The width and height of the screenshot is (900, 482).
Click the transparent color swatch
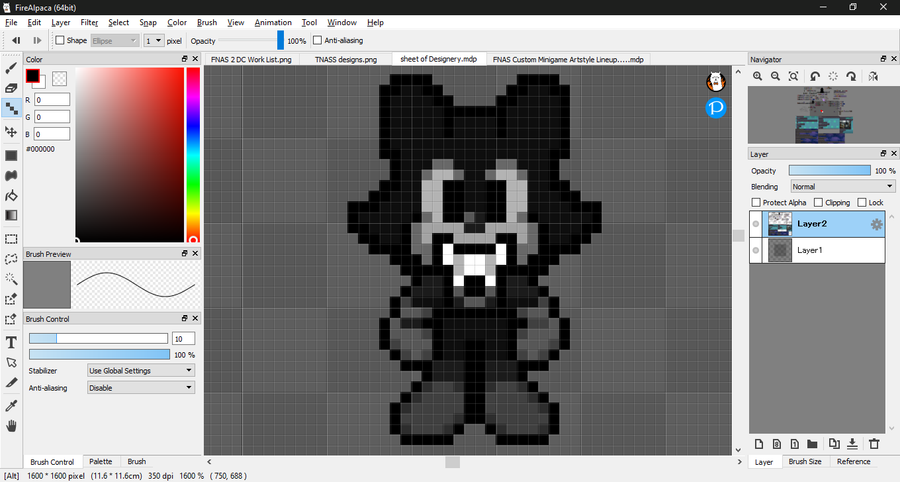[59, 78]
